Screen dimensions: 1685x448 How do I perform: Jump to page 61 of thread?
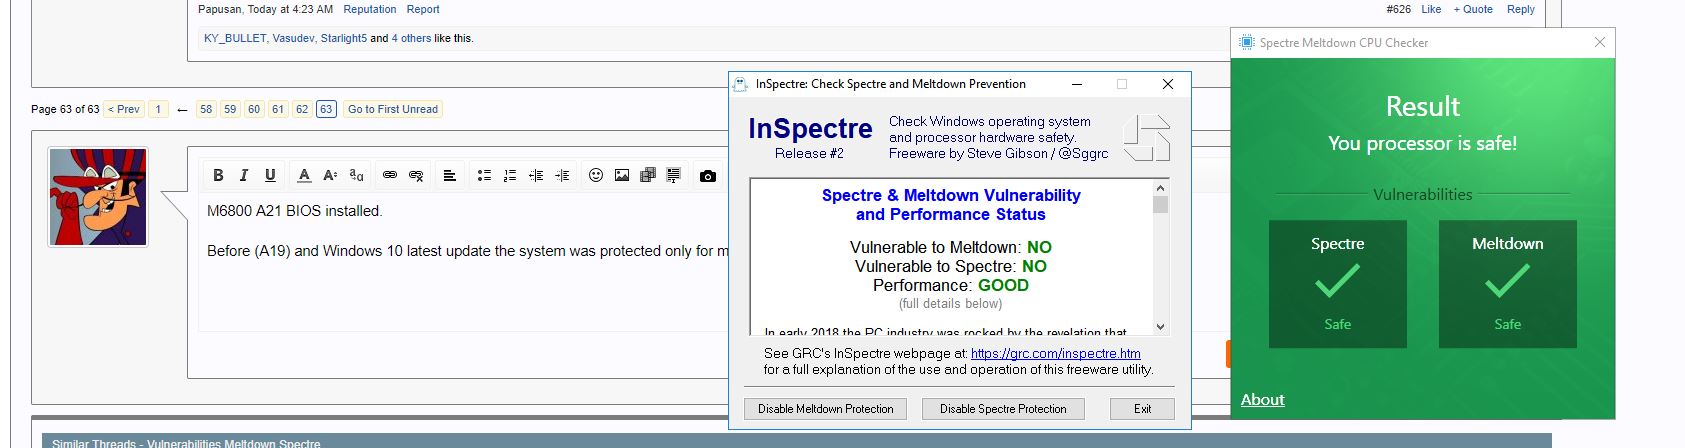coord(278,109)
